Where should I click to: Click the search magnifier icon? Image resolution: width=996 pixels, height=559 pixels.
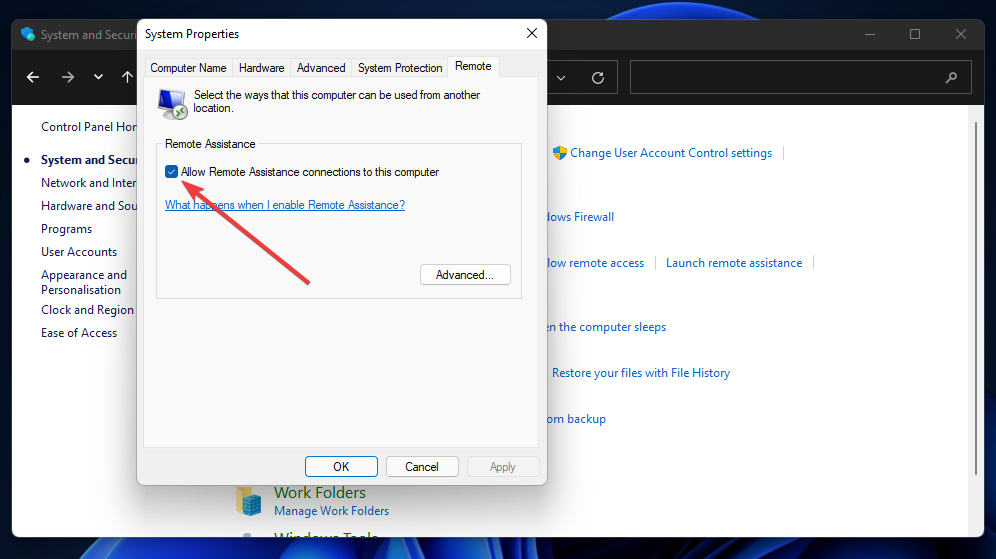[951, 77]
